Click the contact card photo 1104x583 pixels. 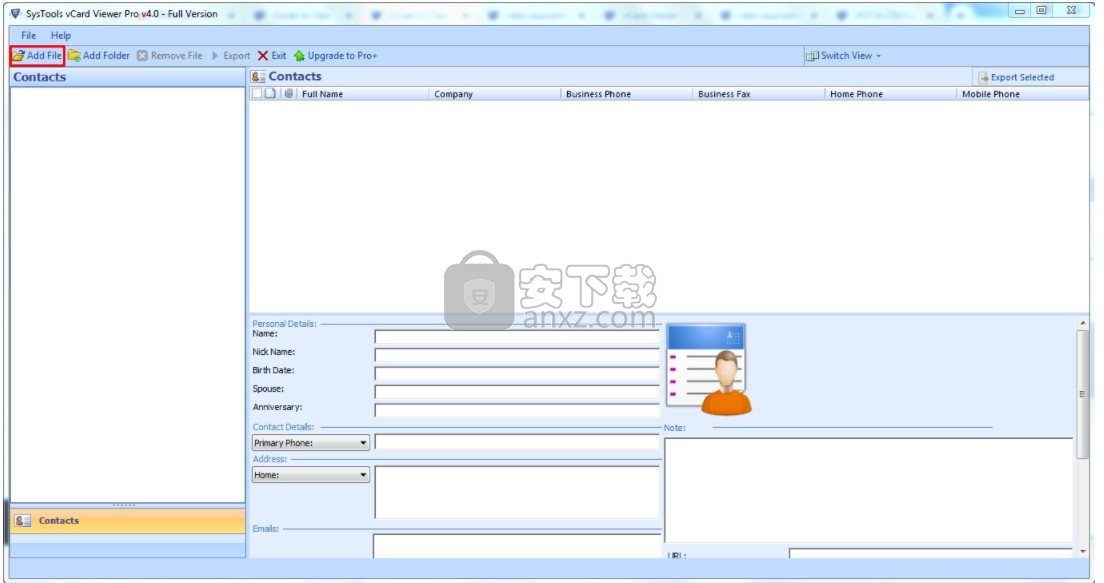point(709,370)
